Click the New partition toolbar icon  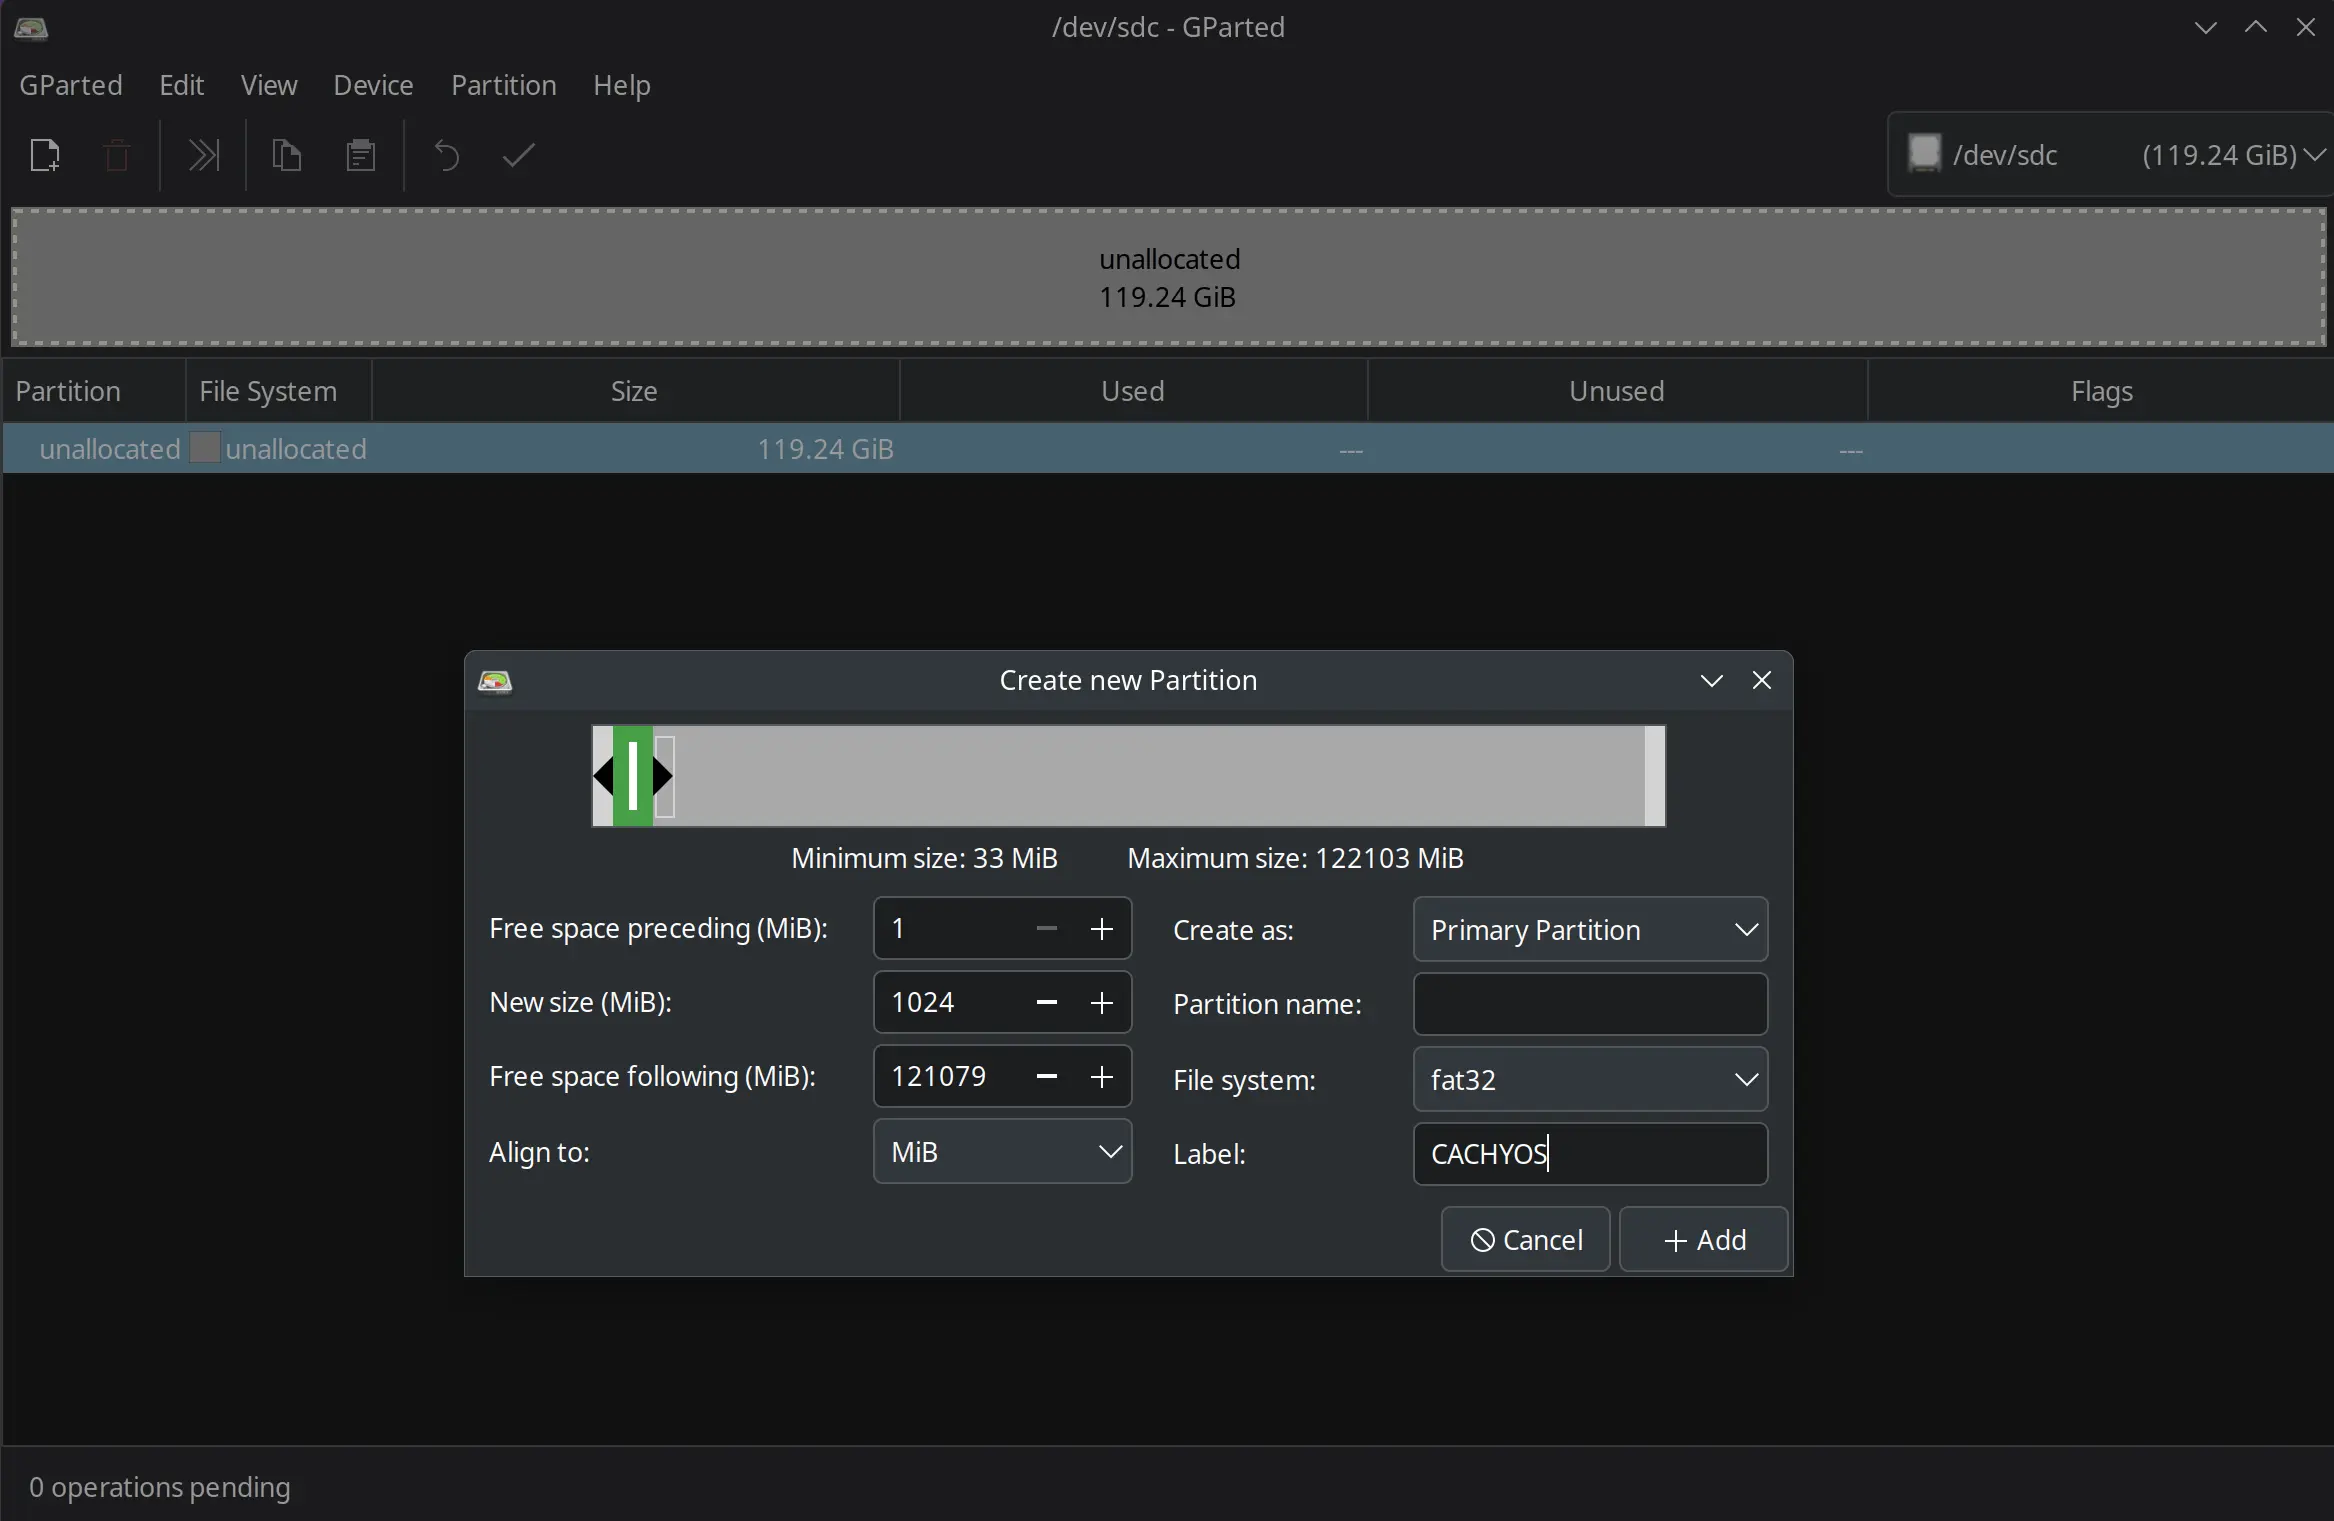click(x=45, y=155)
